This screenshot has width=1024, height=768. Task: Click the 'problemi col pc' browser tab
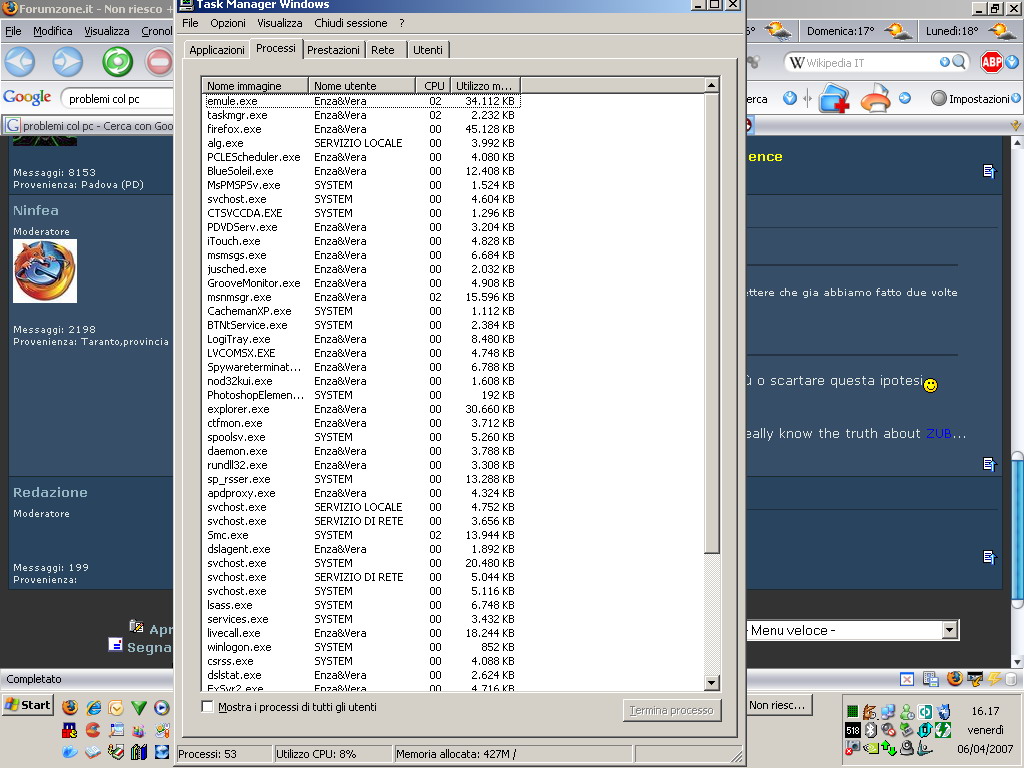coord(89,126)
